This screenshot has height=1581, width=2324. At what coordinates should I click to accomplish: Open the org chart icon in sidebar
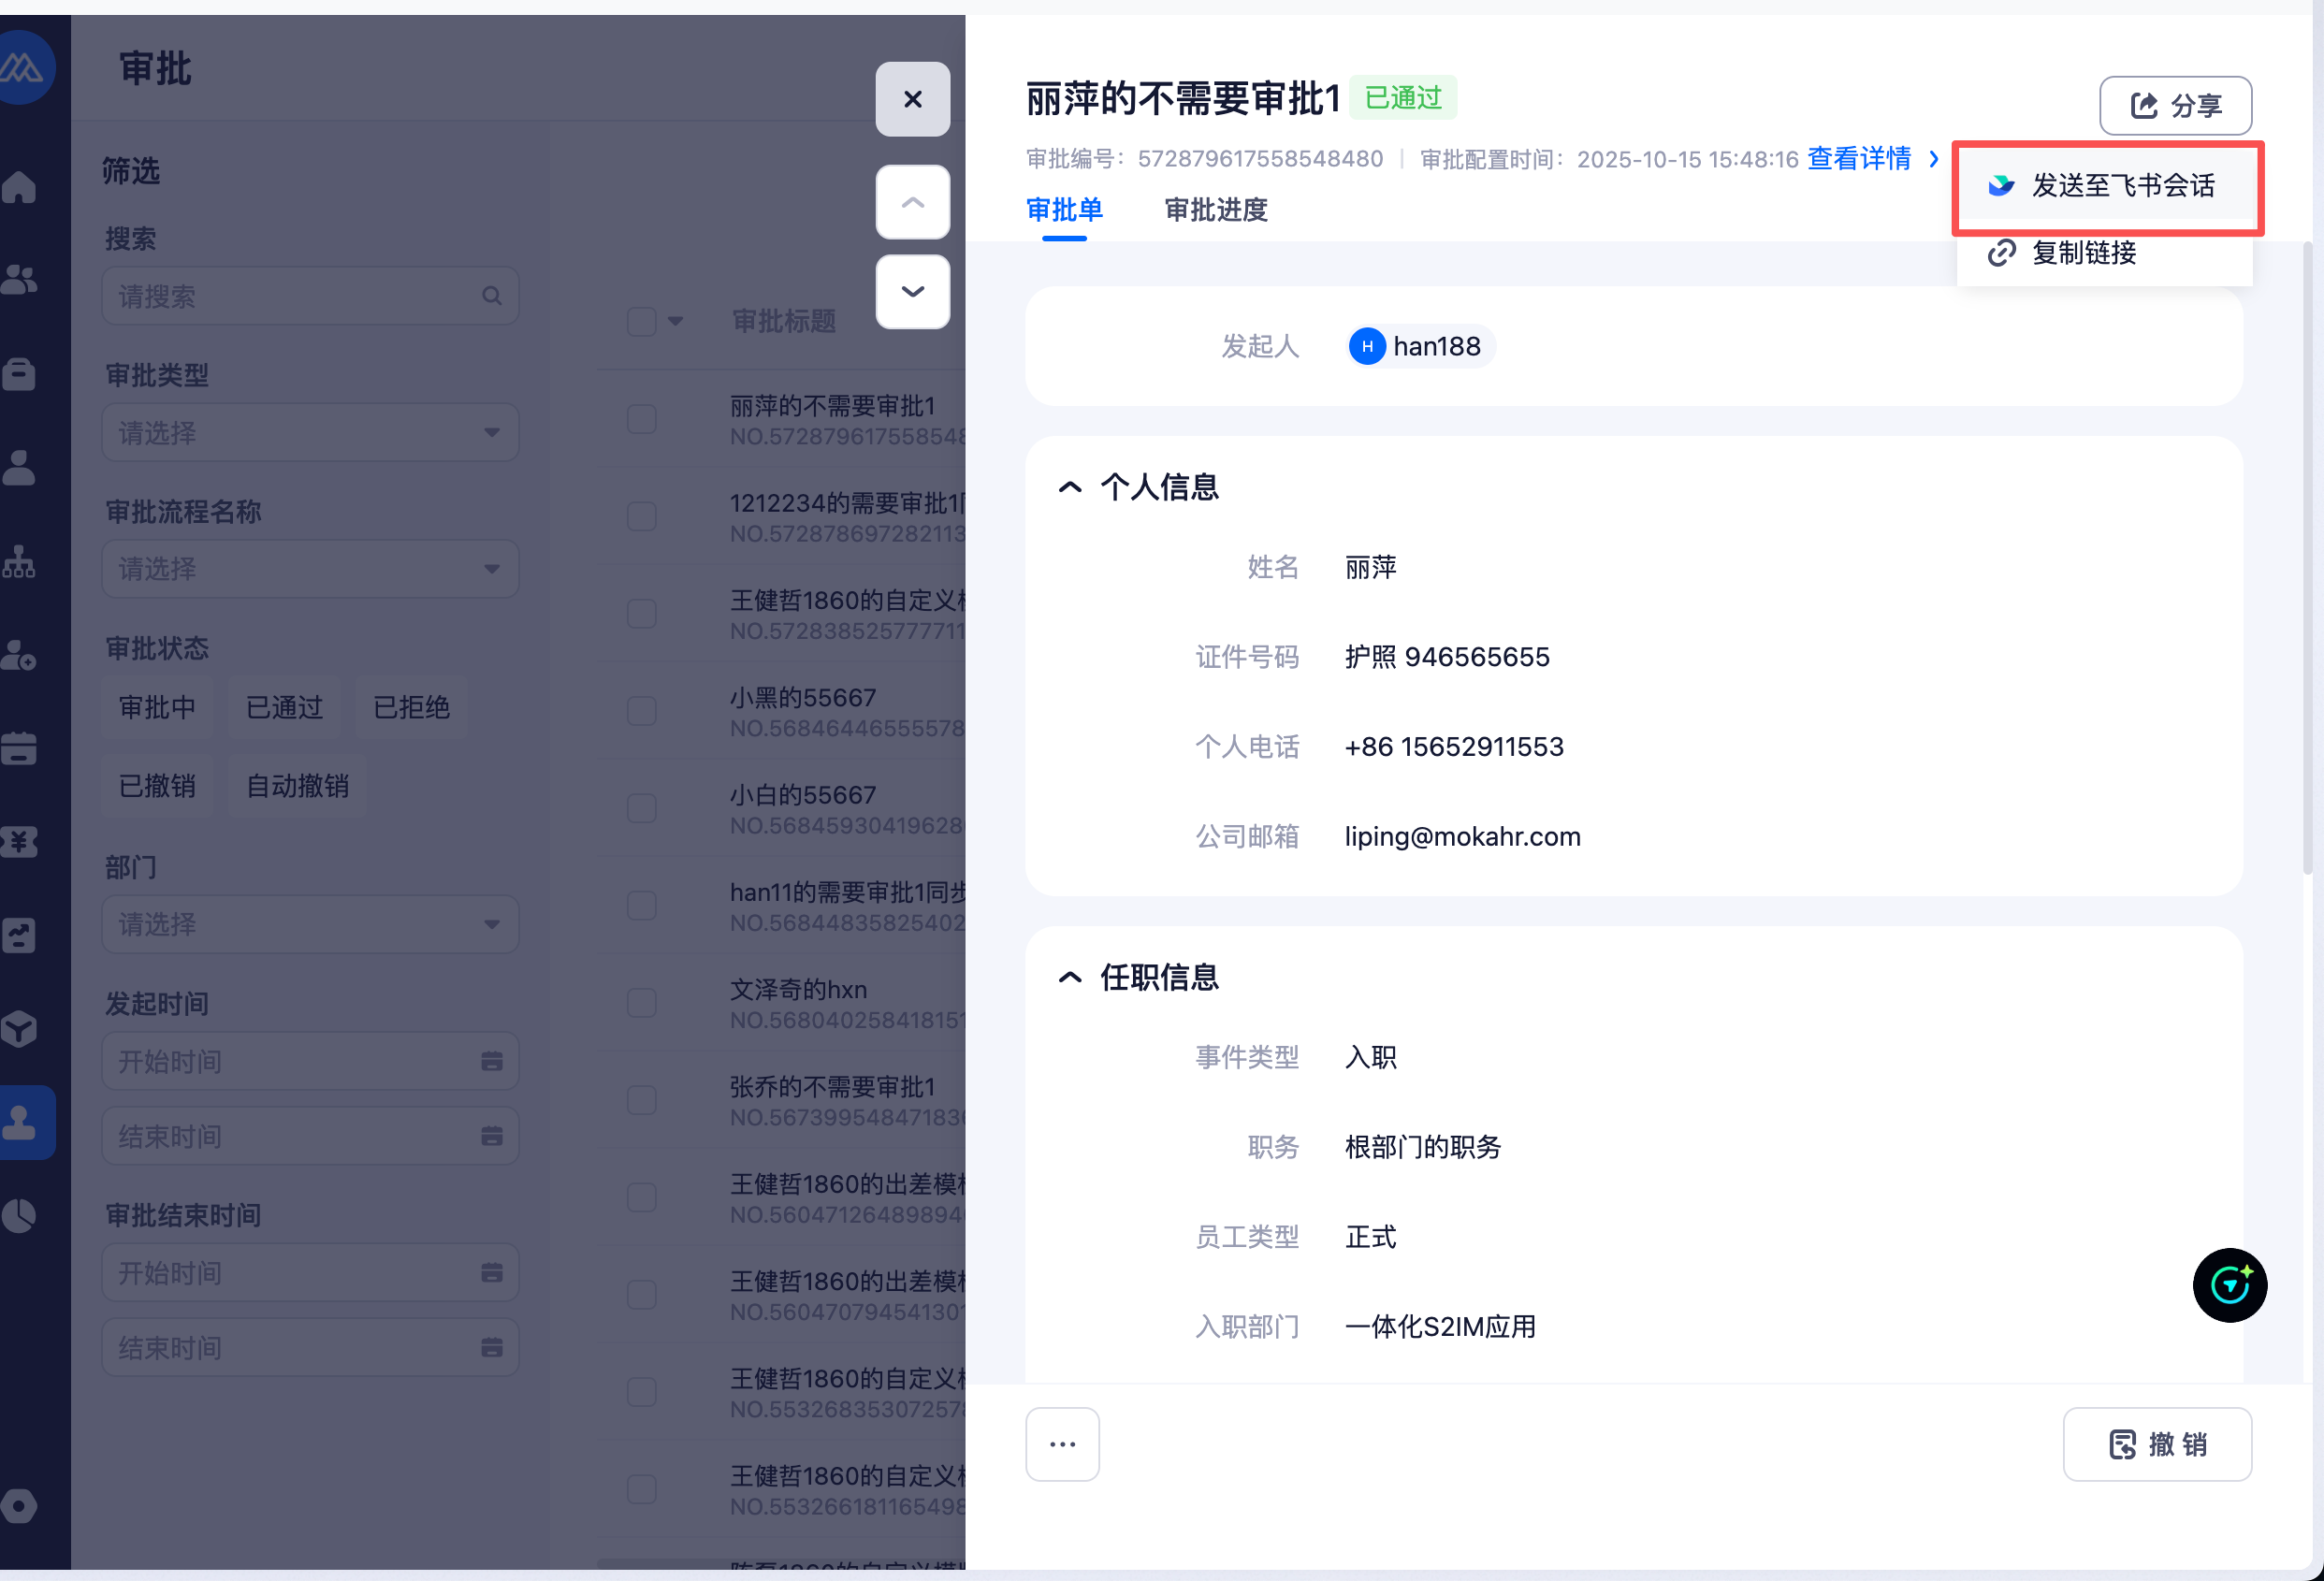pos(19,562)
